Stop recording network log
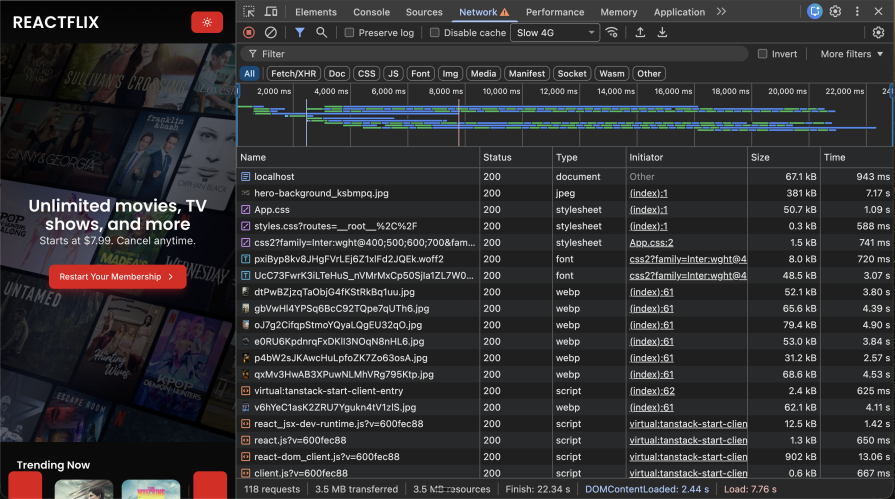 pos(249,33)
